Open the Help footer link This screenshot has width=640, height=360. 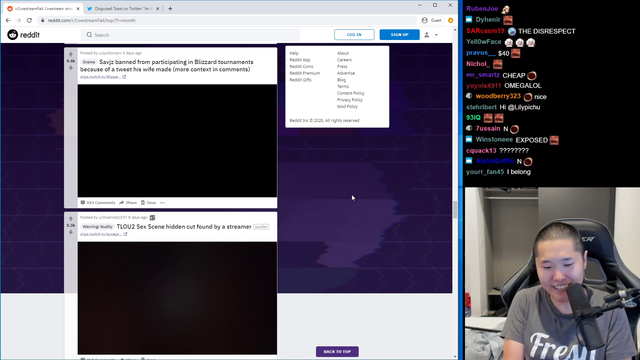(294, 53)
